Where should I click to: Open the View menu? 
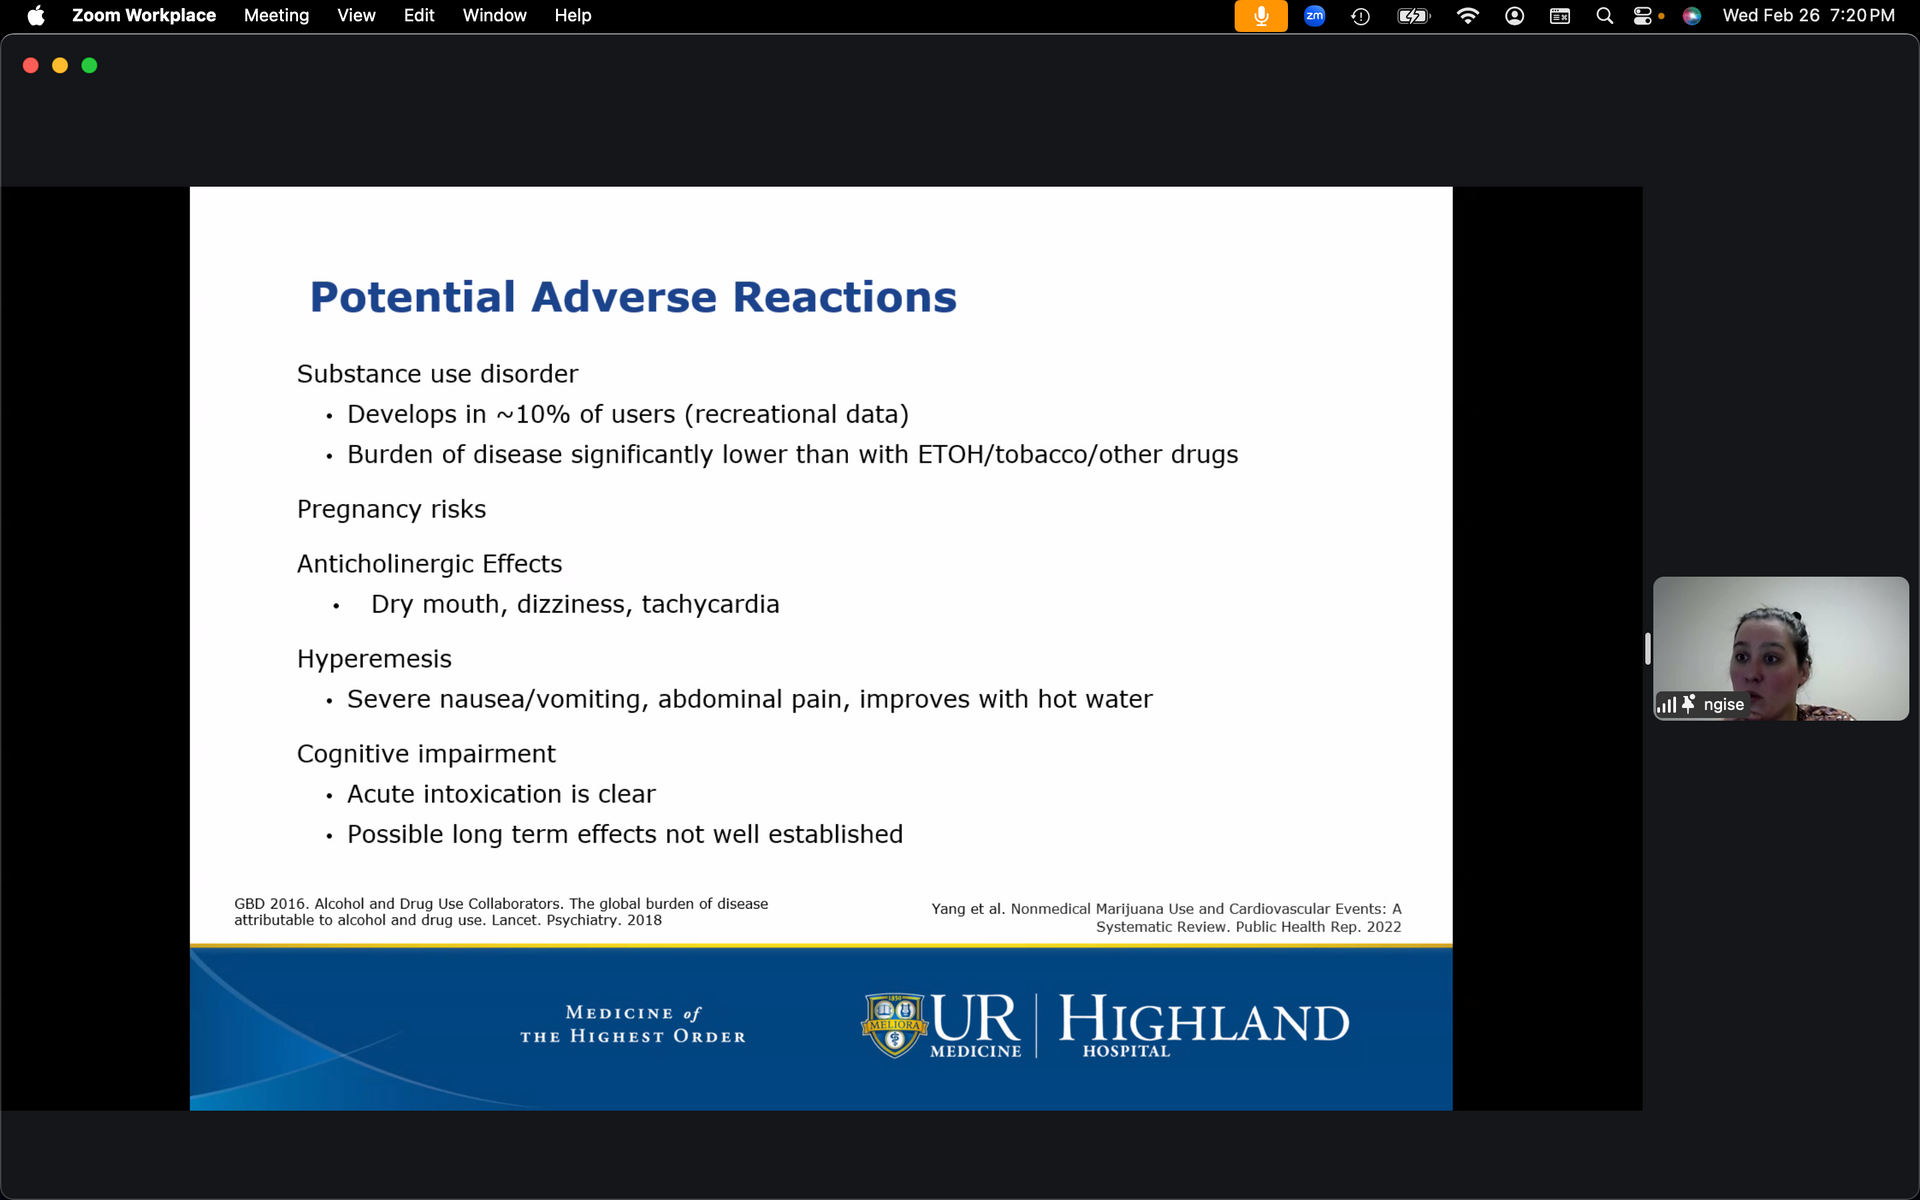click(356, 16)
